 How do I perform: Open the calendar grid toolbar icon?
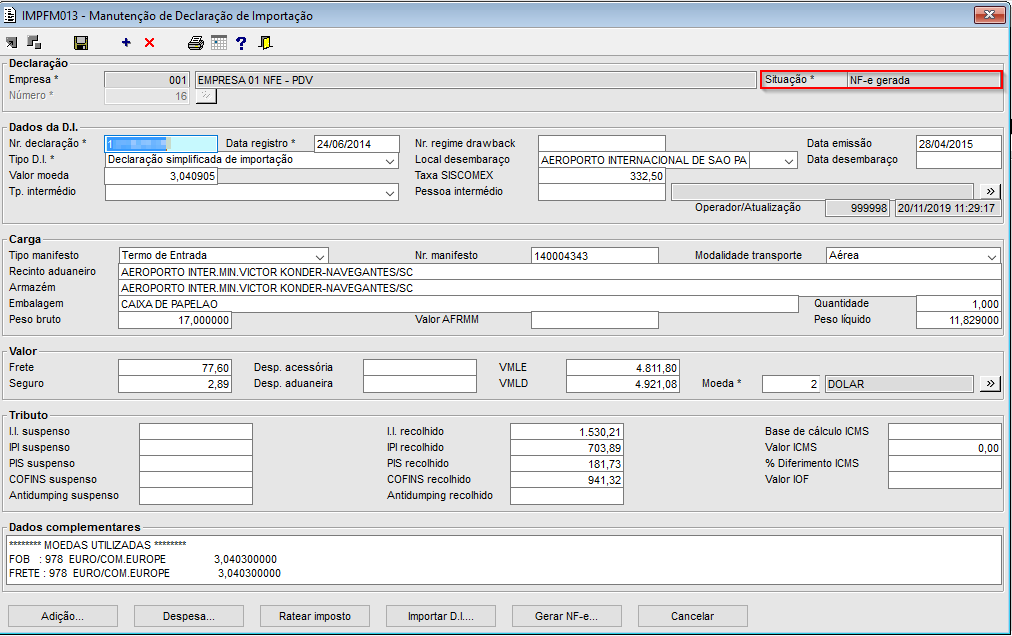point(218,43)
